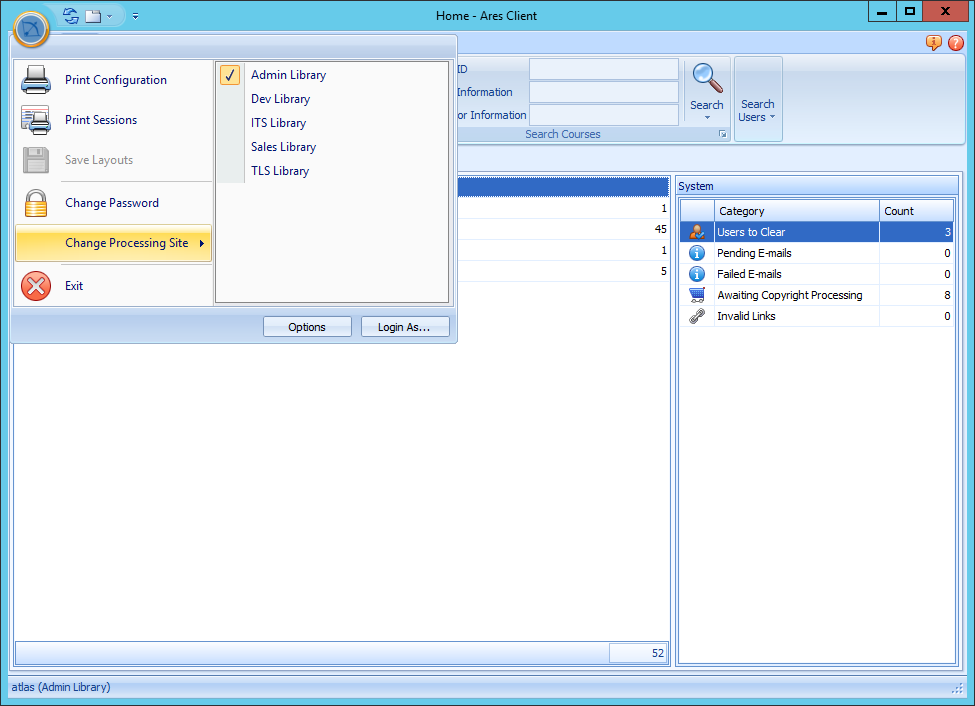Click the Search magnifying glass icon
The image size is (975, 706).
[x=707, y=79]
